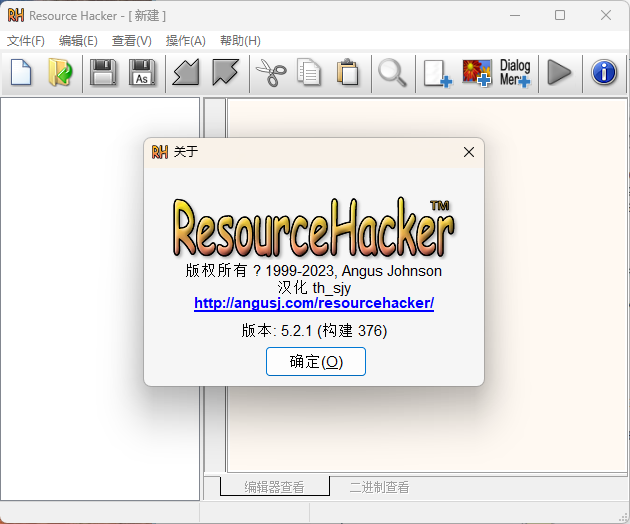Open the 文件(F) menu
The height and width of the screenshot is (524, 630).
pyautogui.click(x=26, y=41)
